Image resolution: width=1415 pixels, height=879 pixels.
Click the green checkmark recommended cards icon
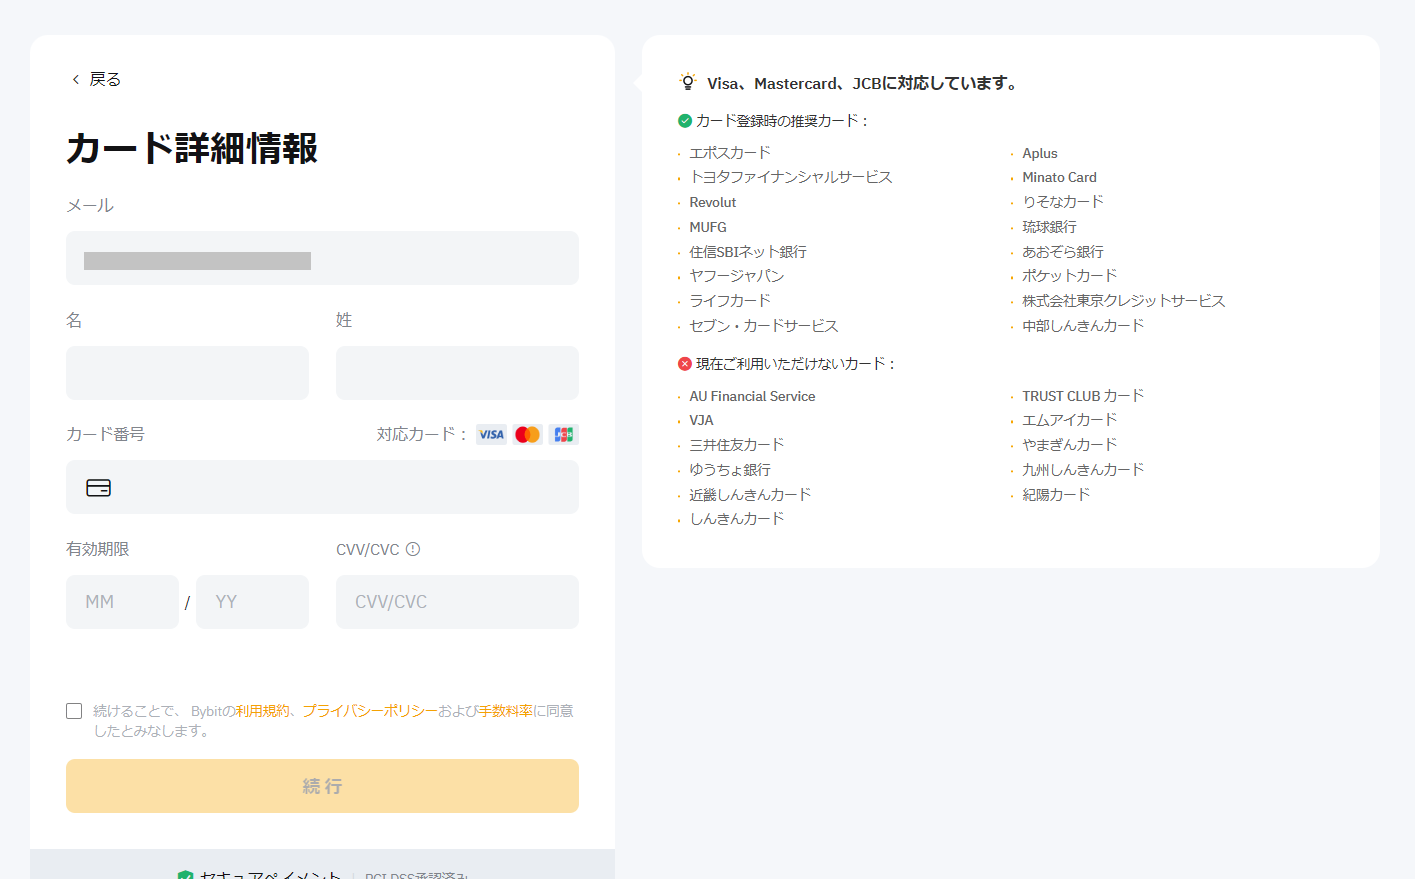point(685,121)
